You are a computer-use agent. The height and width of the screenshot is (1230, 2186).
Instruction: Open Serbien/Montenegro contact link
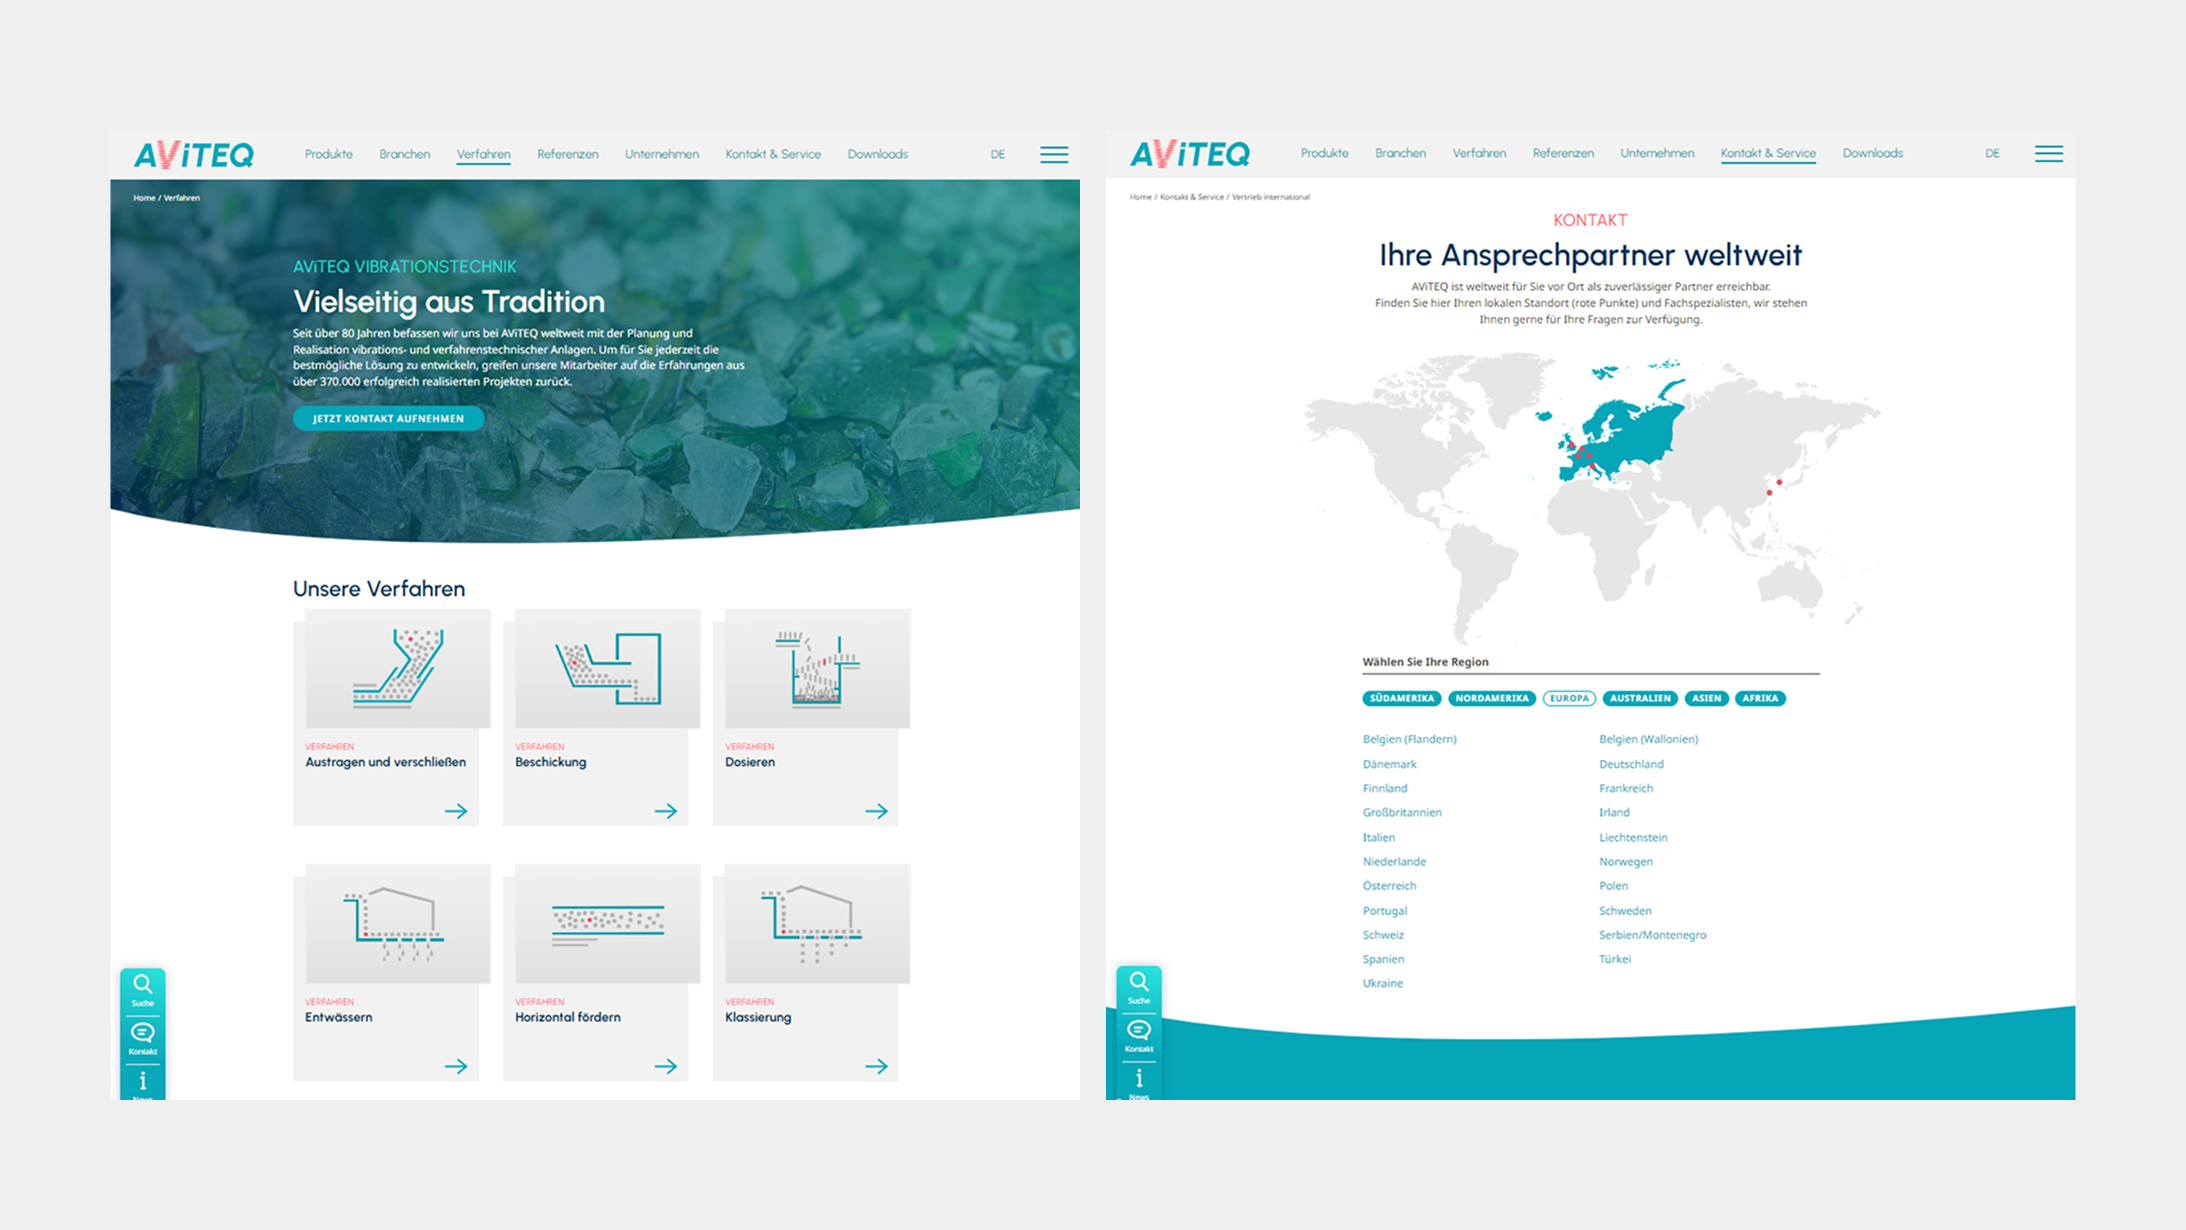1652,935
